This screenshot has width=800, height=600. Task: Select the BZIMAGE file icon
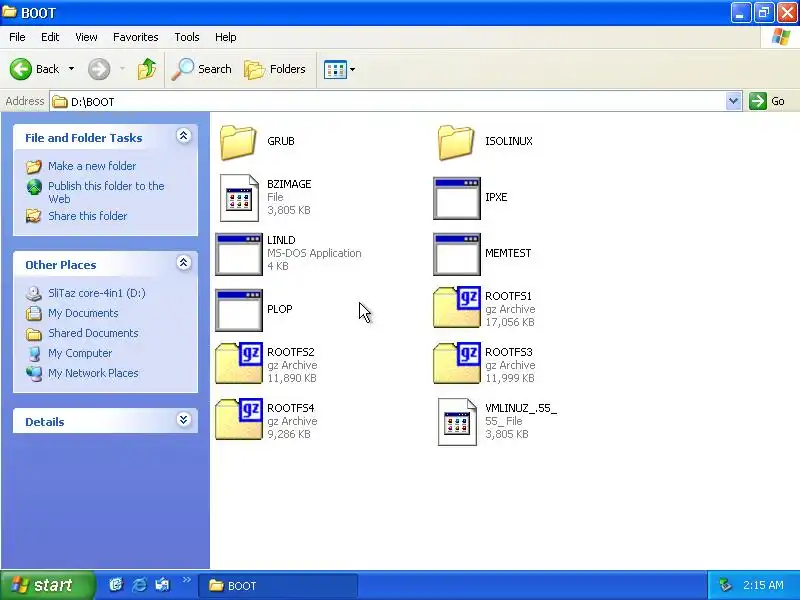pyautogui.click(x=239, y=198)
